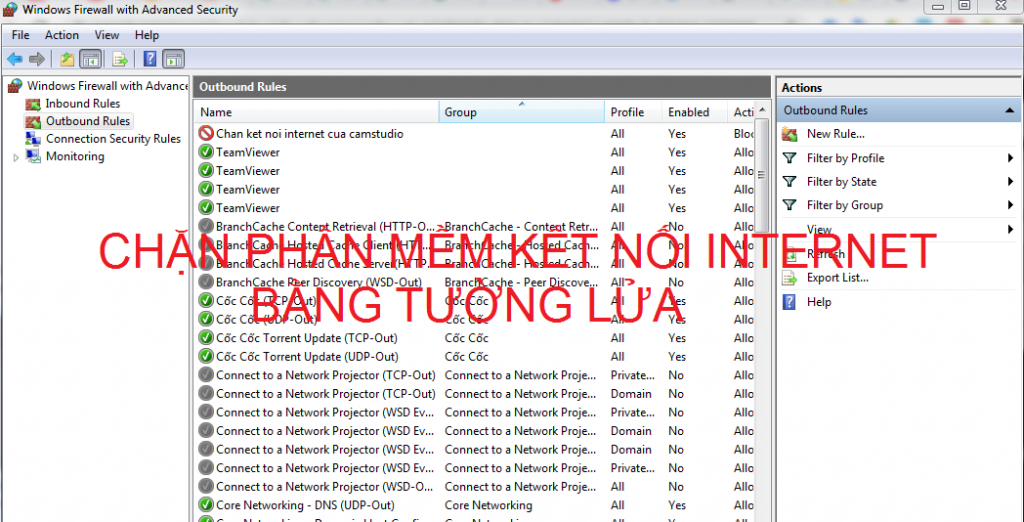
Task: Click the Help icon in Actions pane
Action: 790,302
